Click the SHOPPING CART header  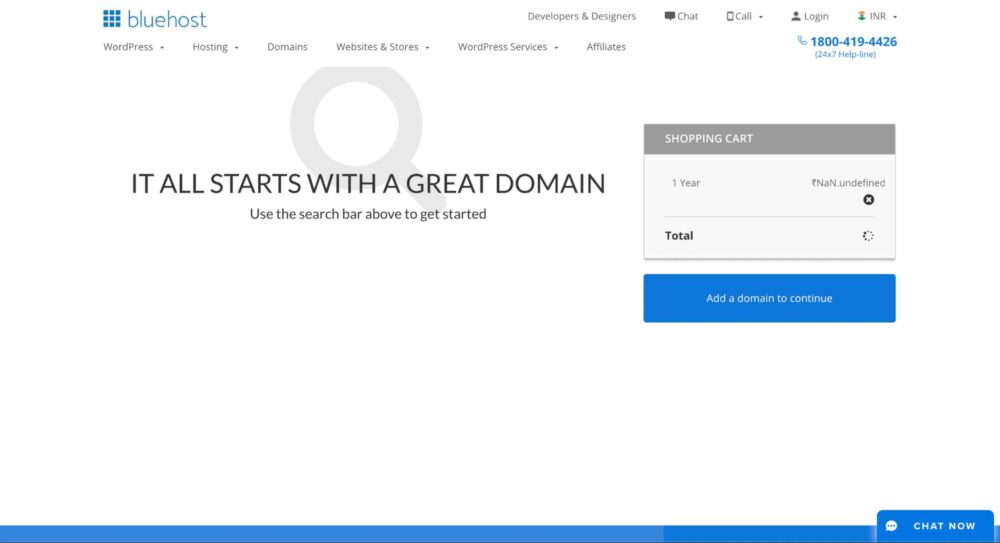coord(769,138)
